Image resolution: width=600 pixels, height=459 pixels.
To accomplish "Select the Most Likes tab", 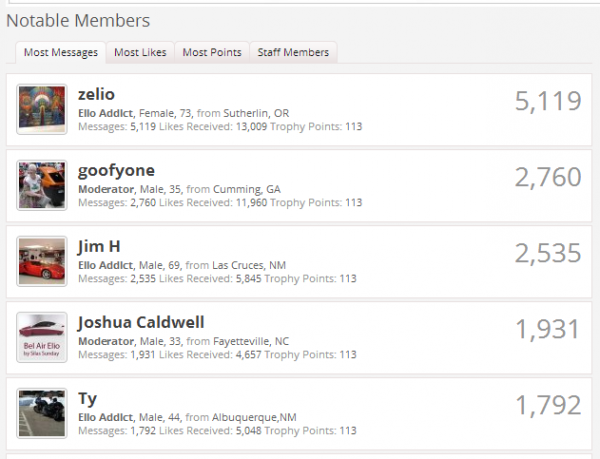I will pos(140,52).
